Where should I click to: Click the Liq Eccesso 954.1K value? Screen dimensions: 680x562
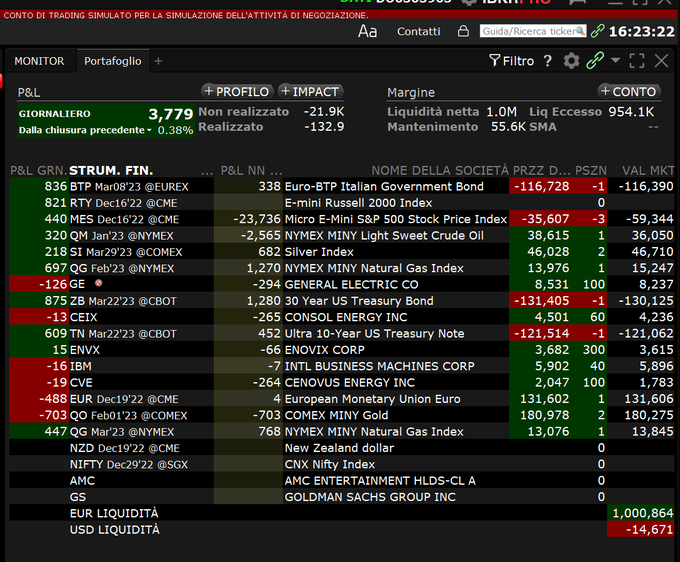631,112
